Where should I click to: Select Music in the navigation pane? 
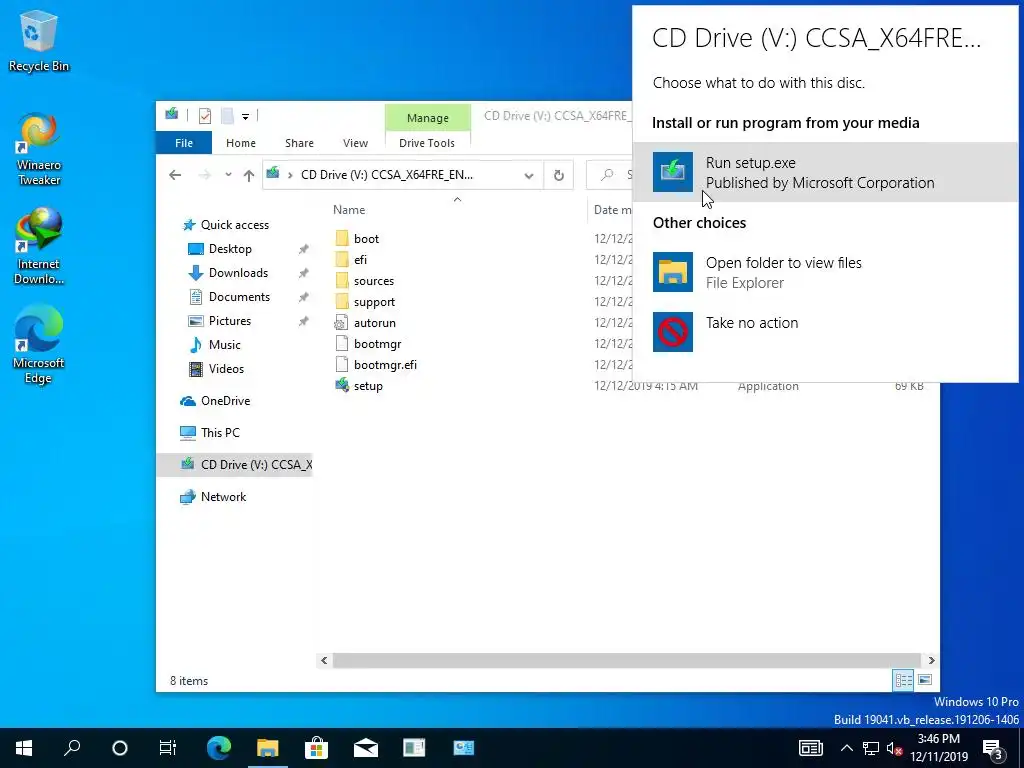pos(224,345)
